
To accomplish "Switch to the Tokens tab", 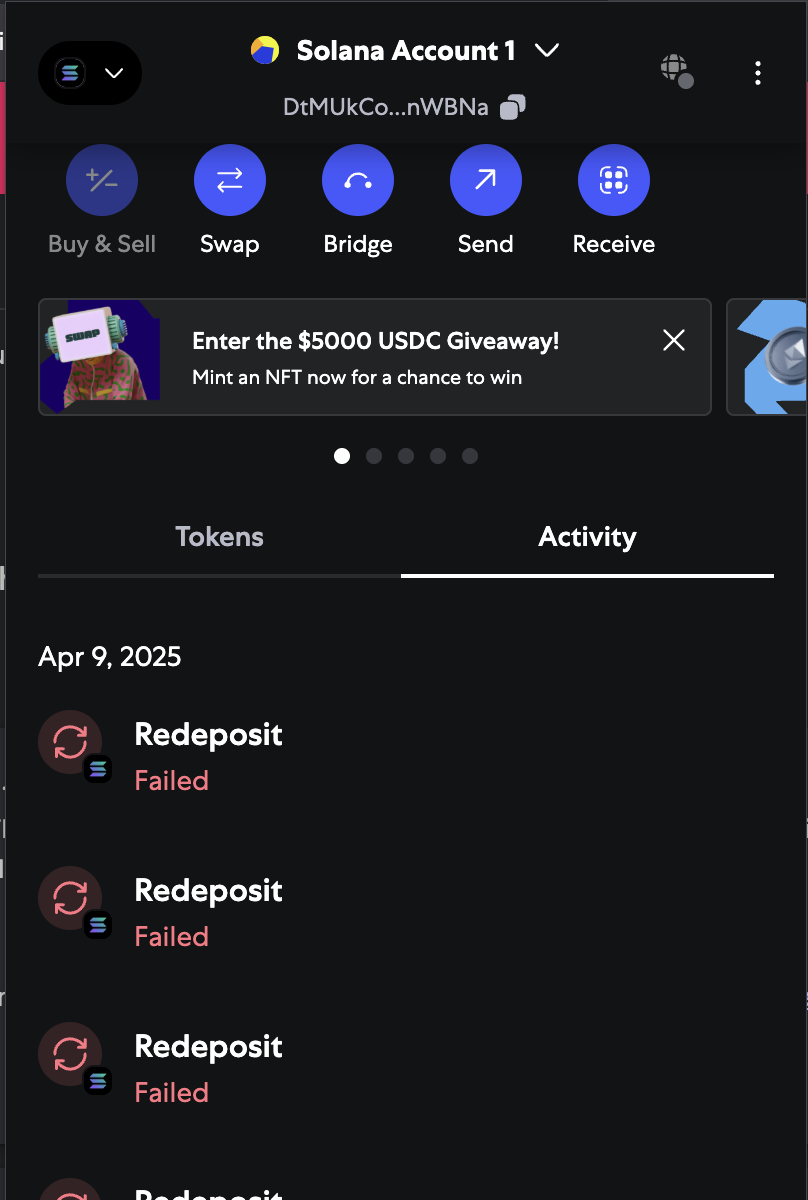I will coord(219,537).
